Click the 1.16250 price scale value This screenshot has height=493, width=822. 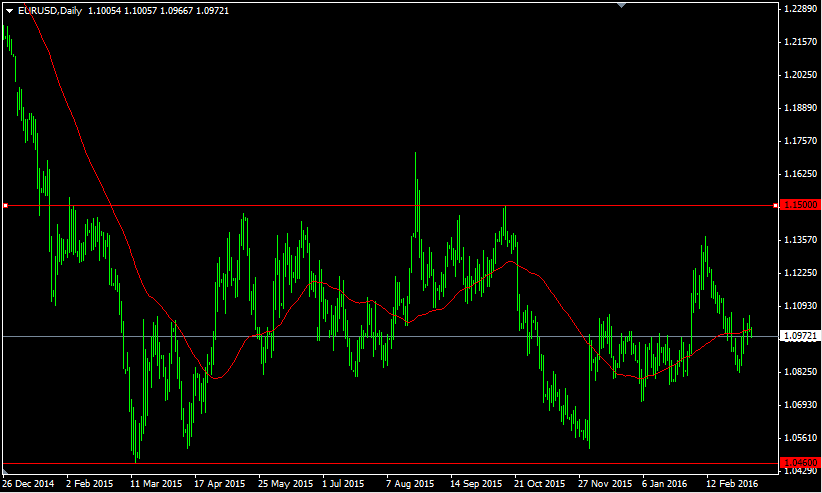pyautogui.click(x=801, y=174)
